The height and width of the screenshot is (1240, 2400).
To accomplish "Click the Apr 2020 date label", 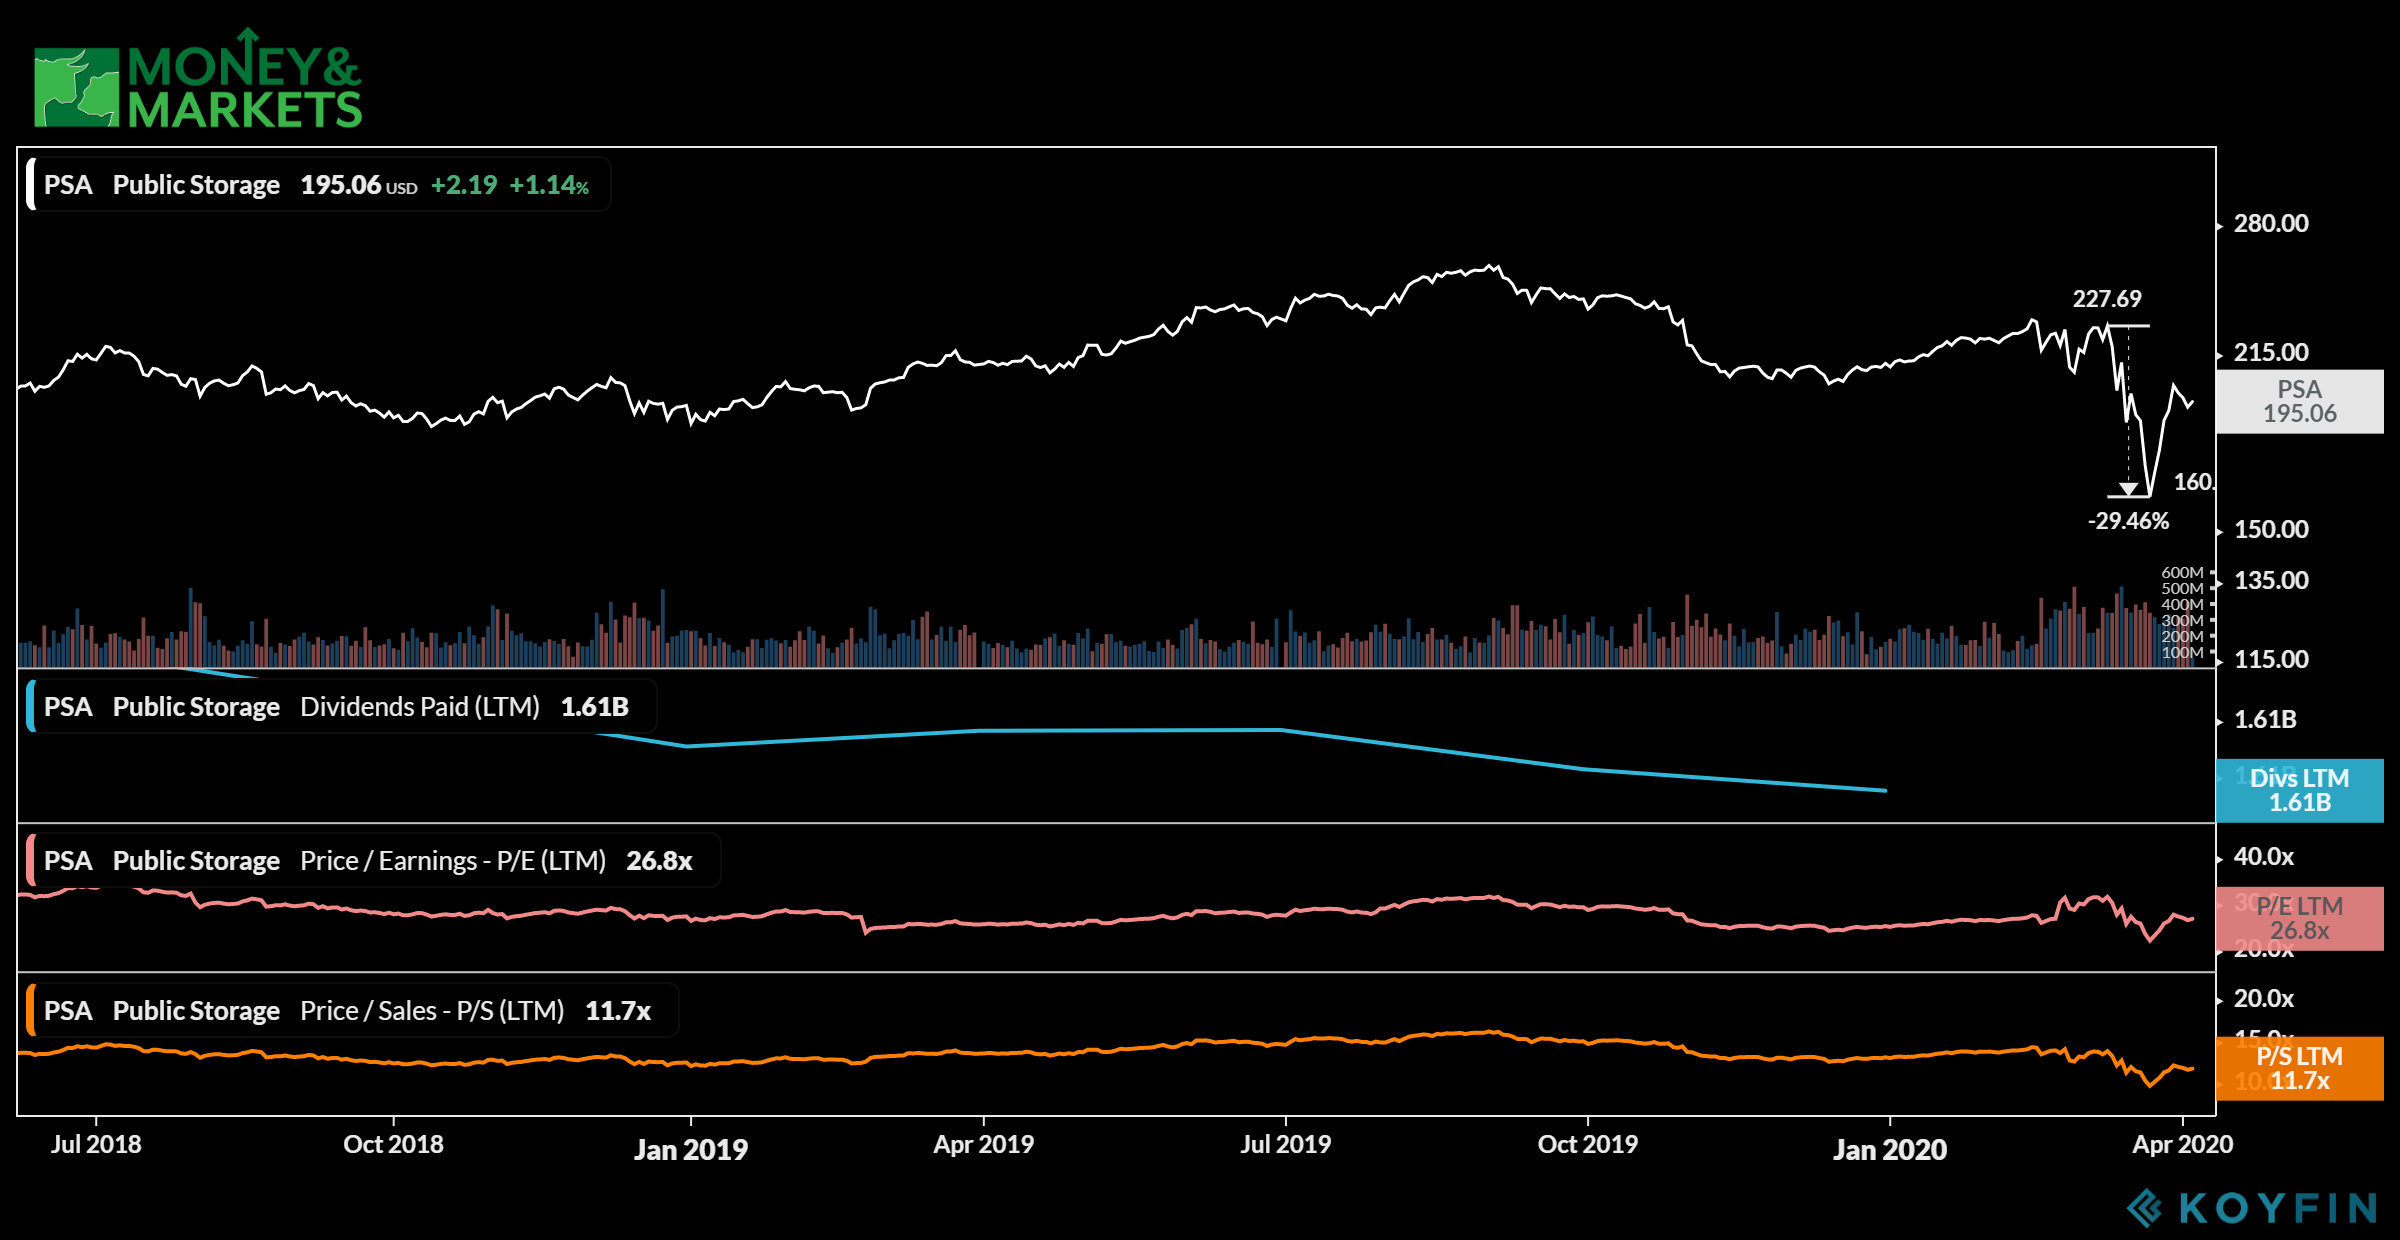I will 2182,1144.
